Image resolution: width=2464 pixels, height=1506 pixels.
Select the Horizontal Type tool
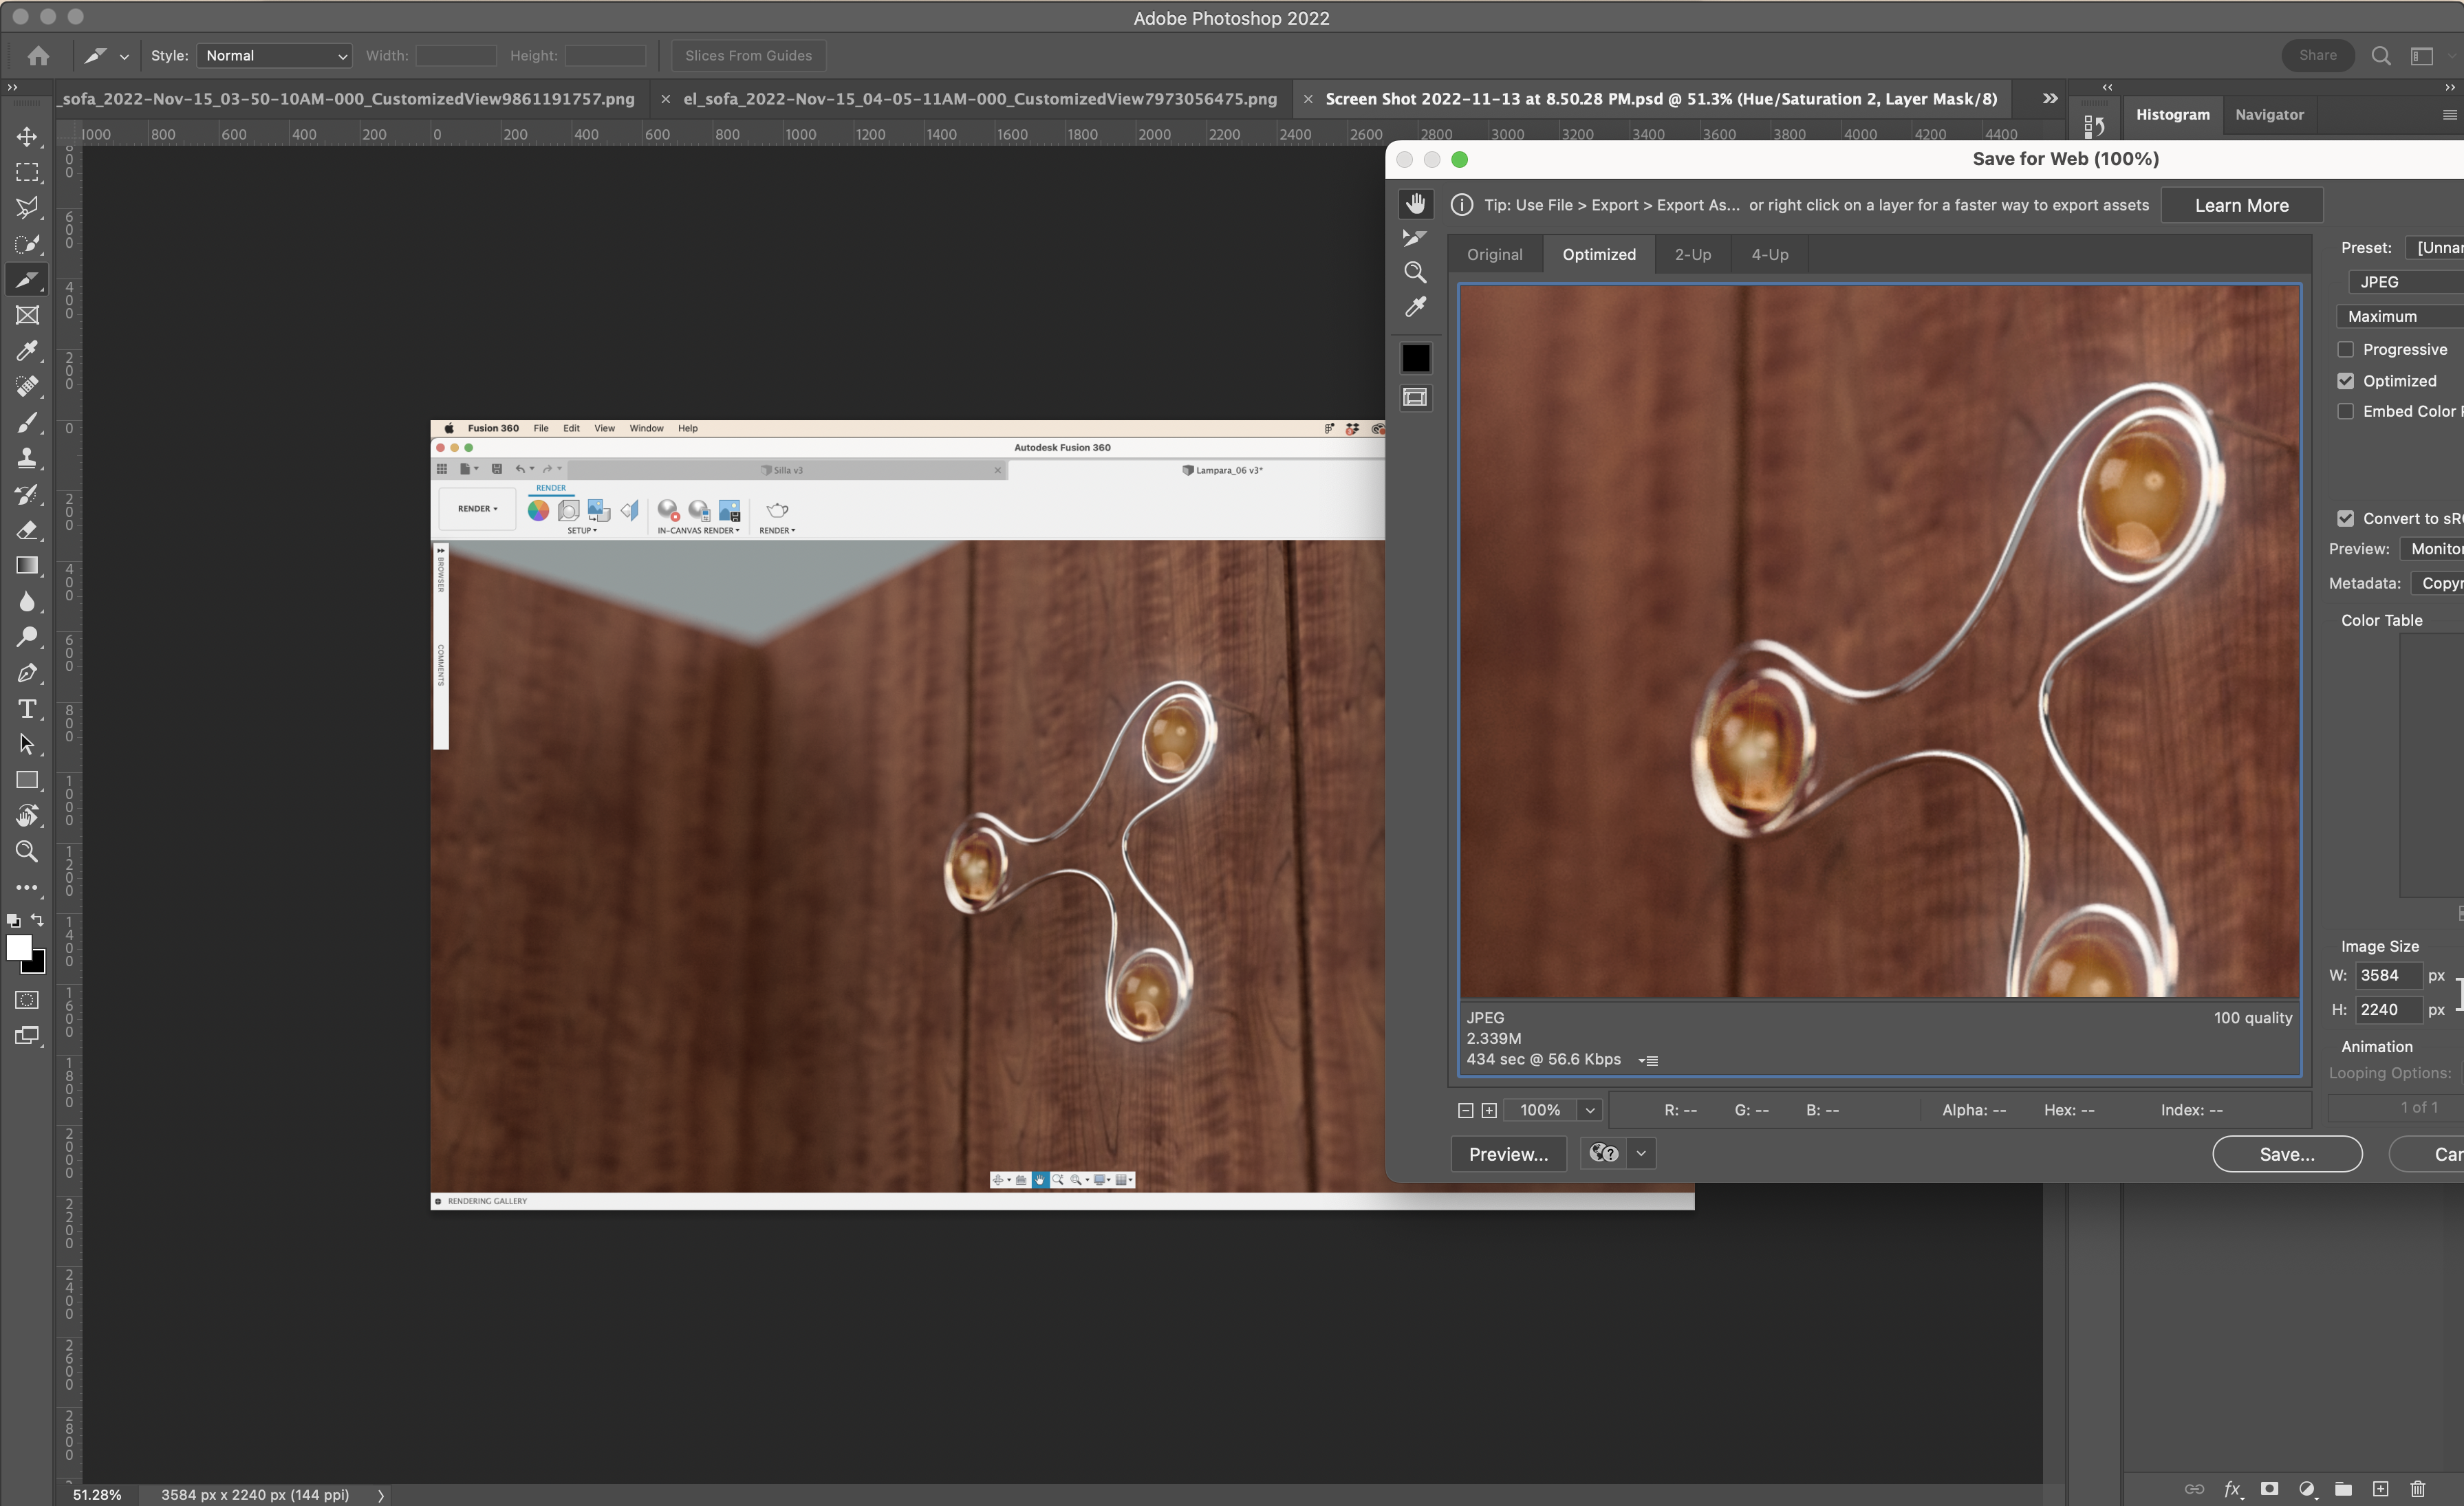point(27,709)
